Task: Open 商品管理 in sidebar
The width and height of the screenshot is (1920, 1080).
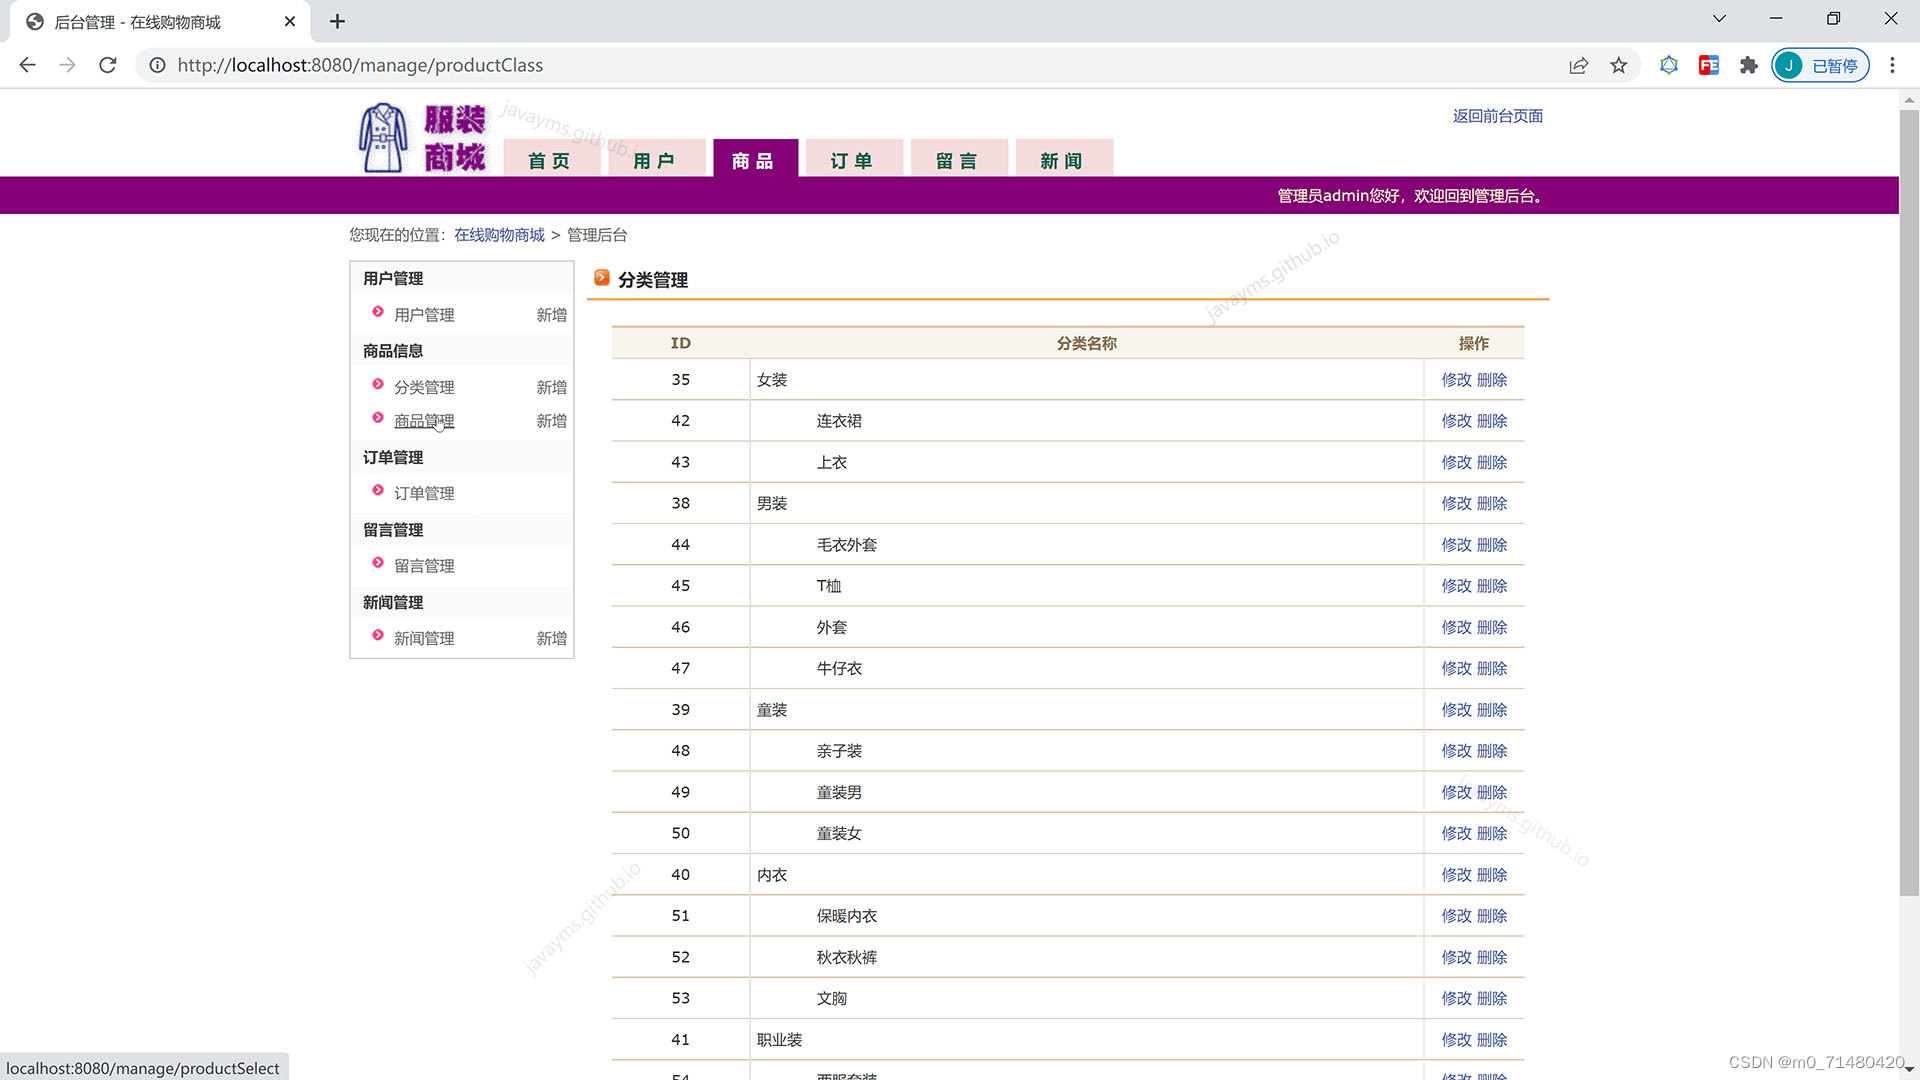Action: coord(424,421)
